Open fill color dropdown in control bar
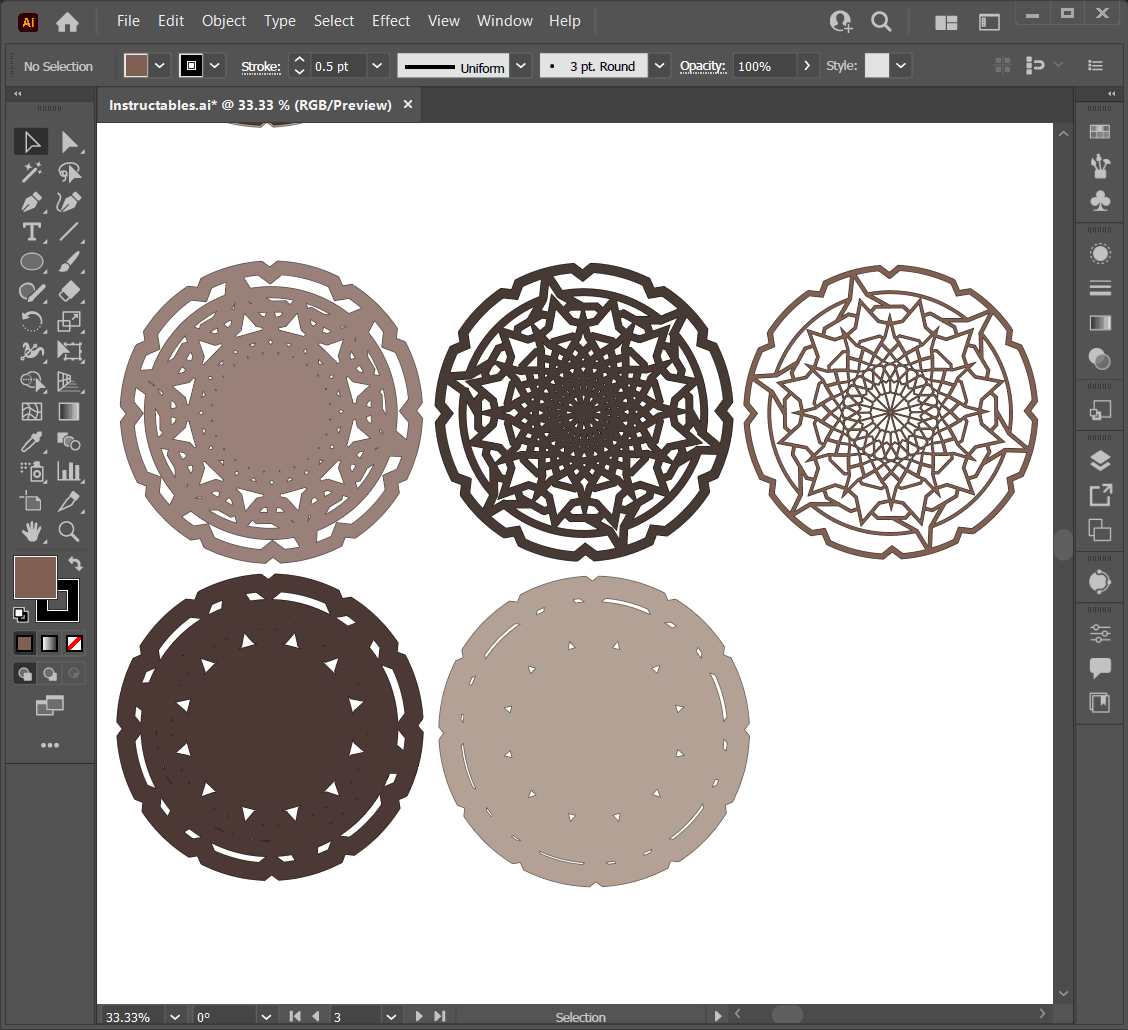The width and height of the screenshot is (1128, 1030). pyautogui.click(x=160, y=65)
